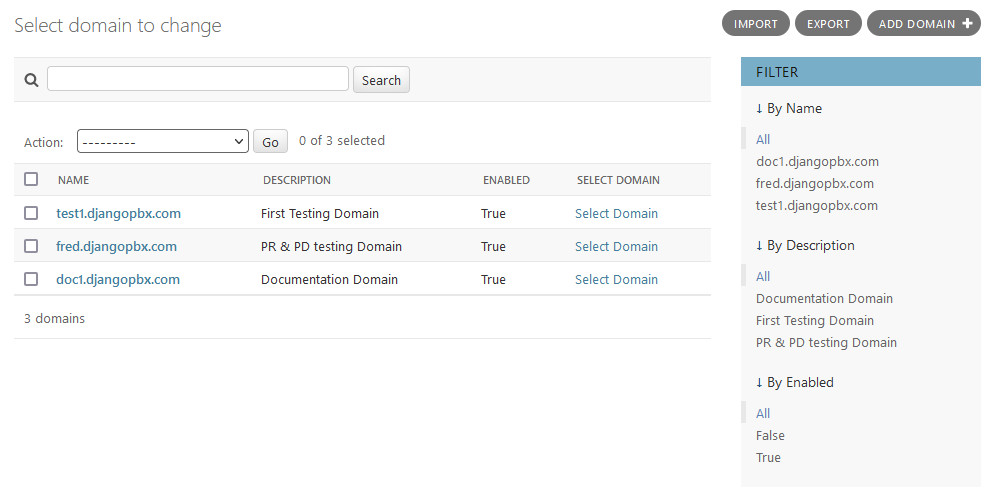This screenshot has width=1000, height=501.
Task: Check the box for test1.djangopbx.com
Action: click(x=31, y=213)
